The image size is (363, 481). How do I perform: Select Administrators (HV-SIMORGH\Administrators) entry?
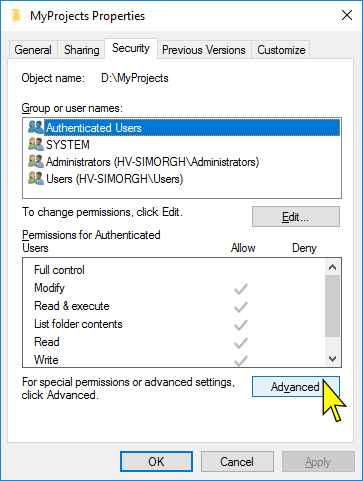click(152, 162)
